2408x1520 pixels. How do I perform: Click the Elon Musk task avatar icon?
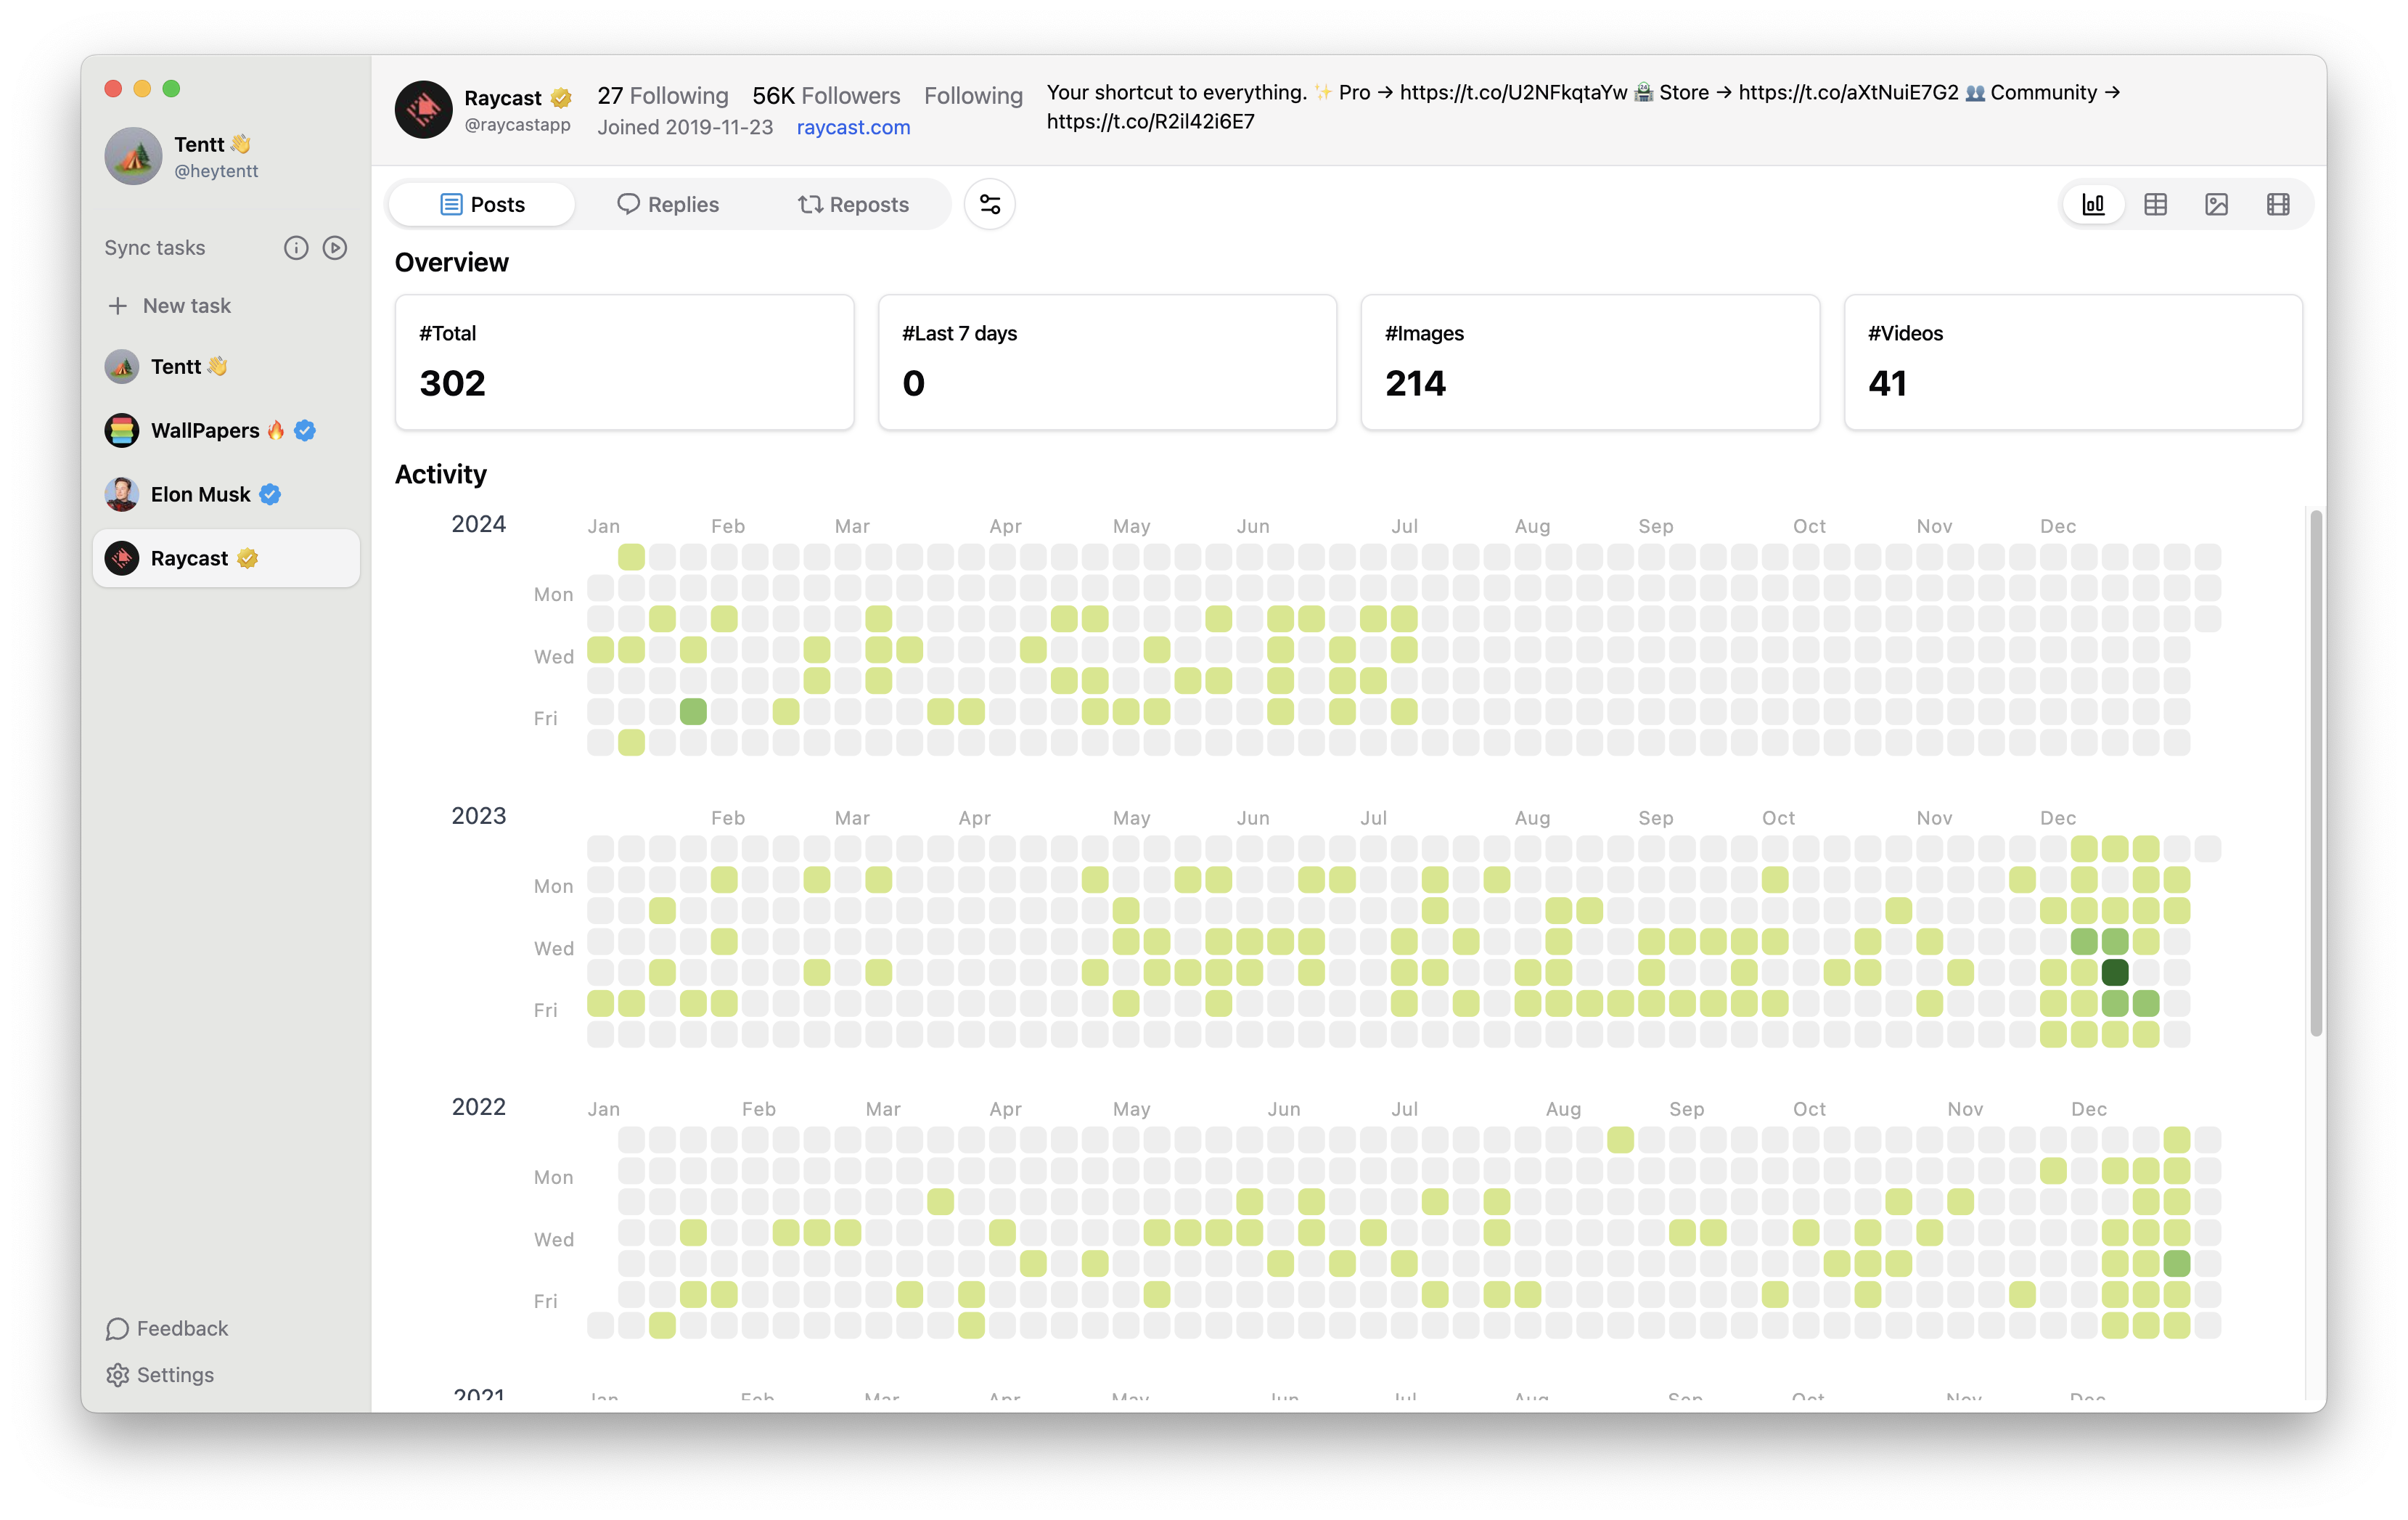coord(122,494)
